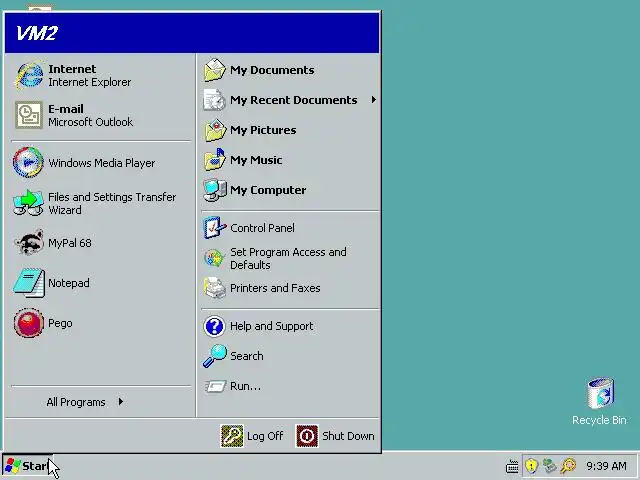Click the Shut Down text
This screenshot has height=480, width=640.
(348, 436)
